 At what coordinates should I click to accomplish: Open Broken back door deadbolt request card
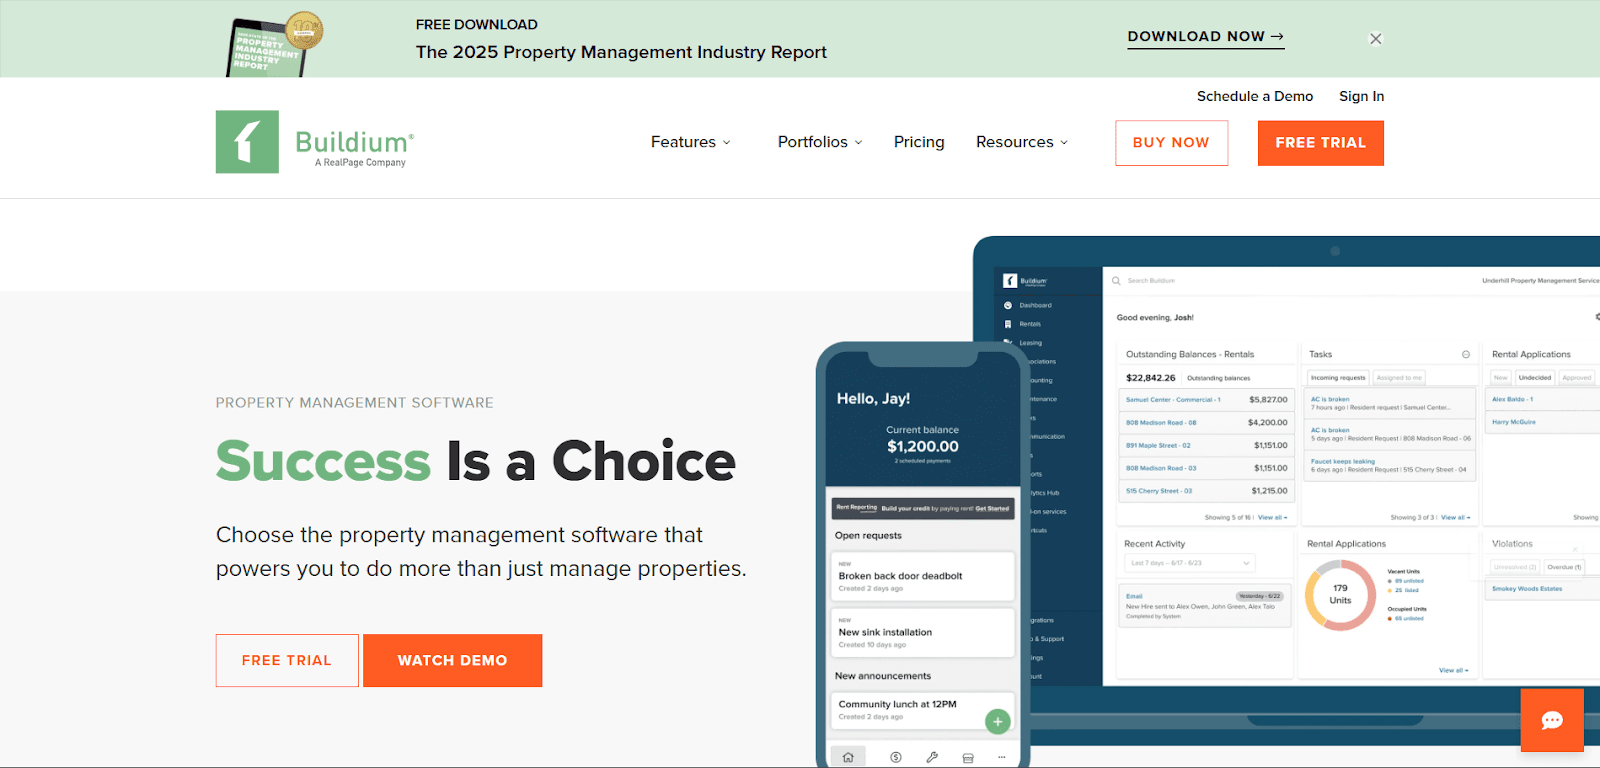pyautogui.click(x=922, y=576)
